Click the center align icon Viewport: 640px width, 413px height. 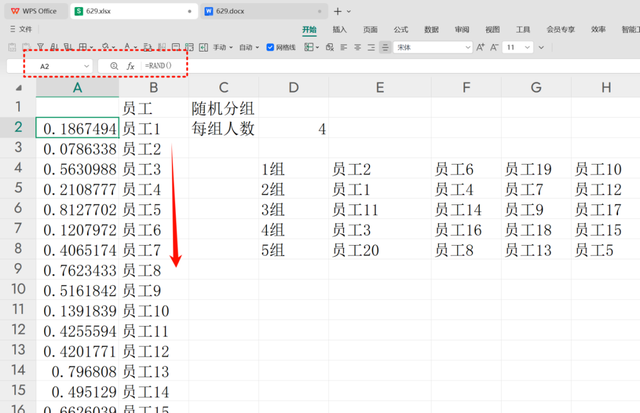pyautogui.click(x=358, y=47)
